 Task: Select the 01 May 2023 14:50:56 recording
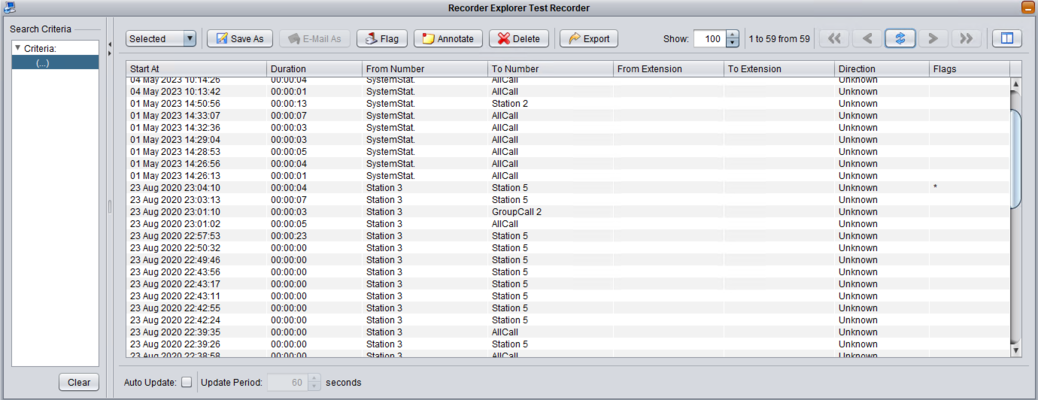pyautogui.click(x=568, y=103)
